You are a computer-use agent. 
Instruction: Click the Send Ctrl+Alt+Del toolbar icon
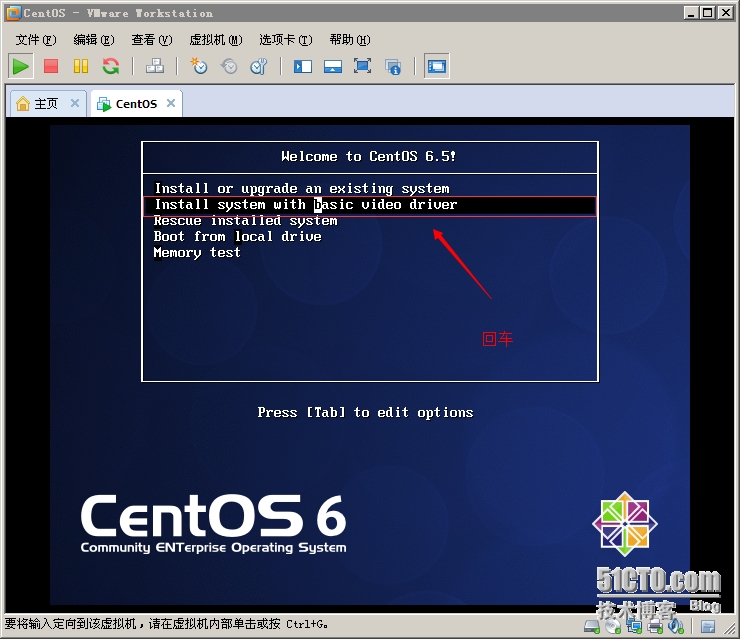[155, 67]
